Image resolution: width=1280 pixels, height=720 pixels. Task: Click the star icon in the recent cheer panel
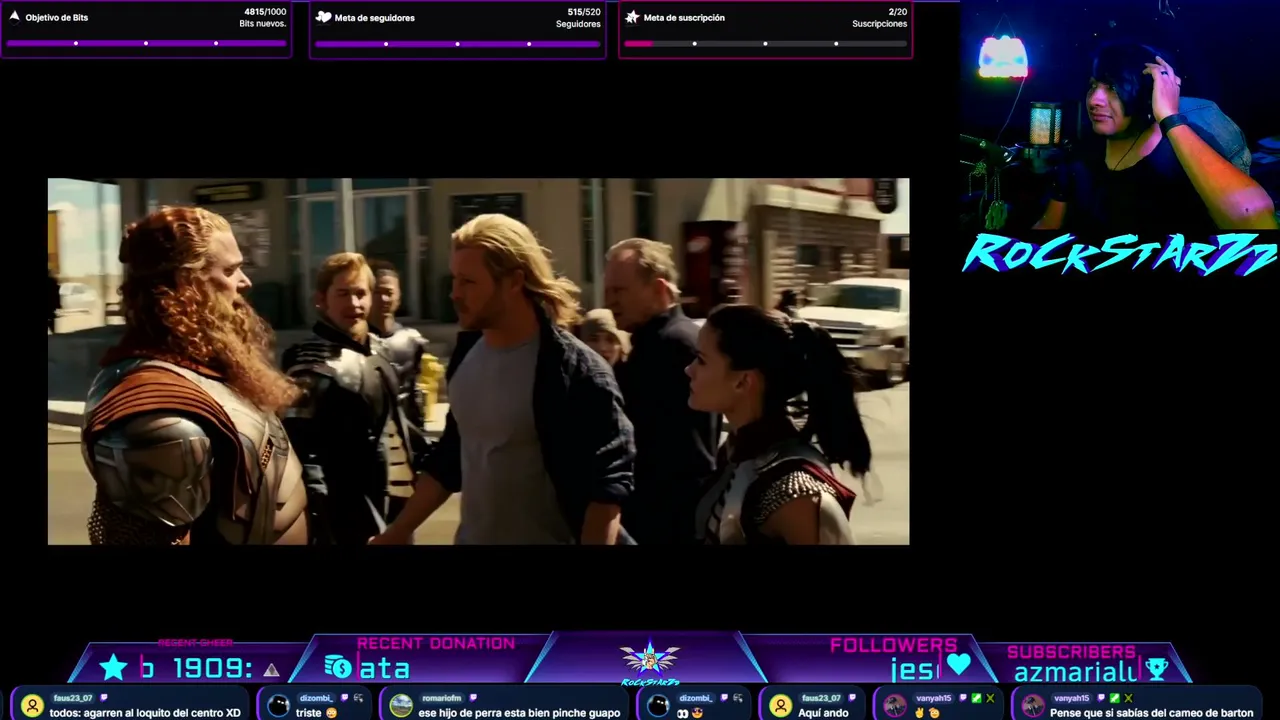pyautogui.click(x=114, y=667)
